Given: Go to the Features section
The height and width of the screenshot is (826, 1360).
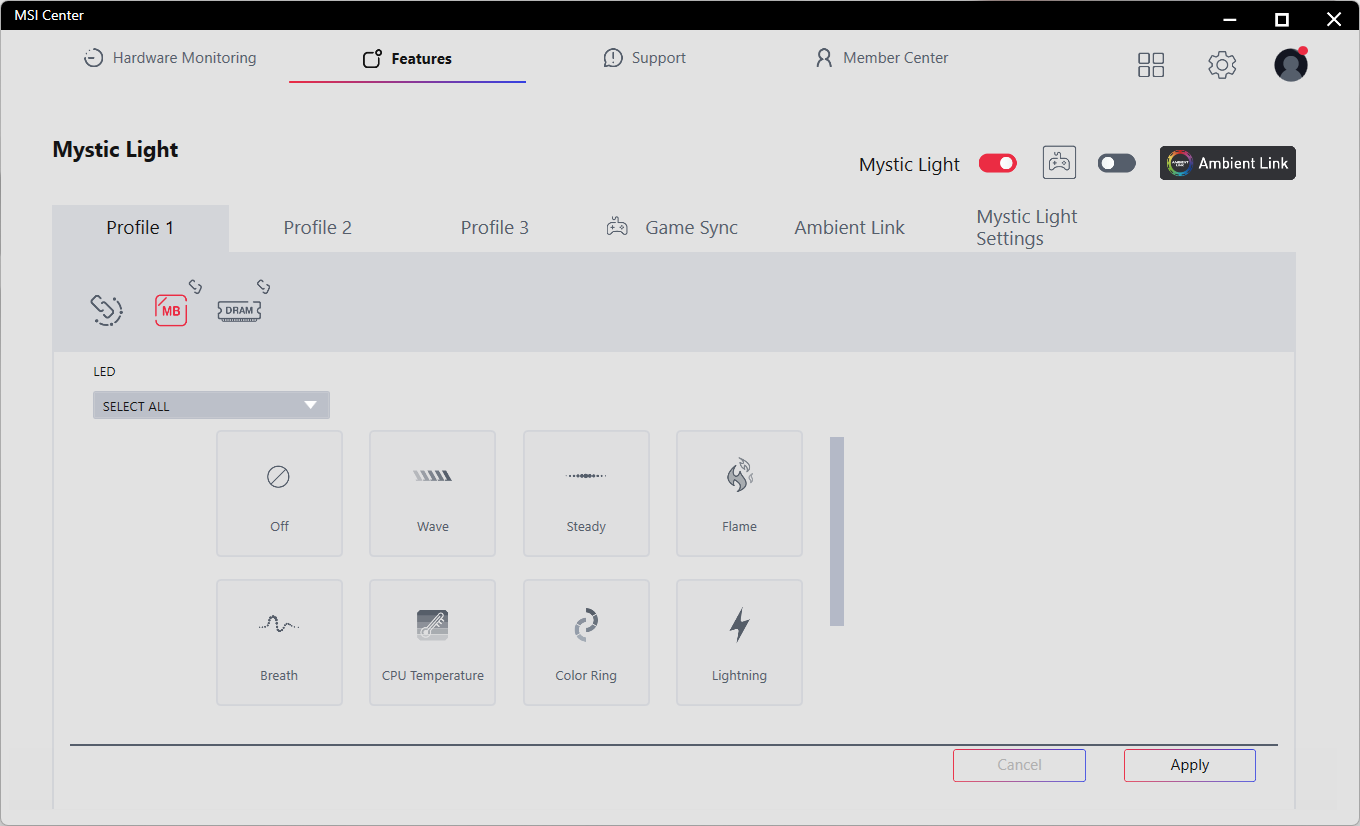Looking at the screenshot, I should tap(407, 59).
